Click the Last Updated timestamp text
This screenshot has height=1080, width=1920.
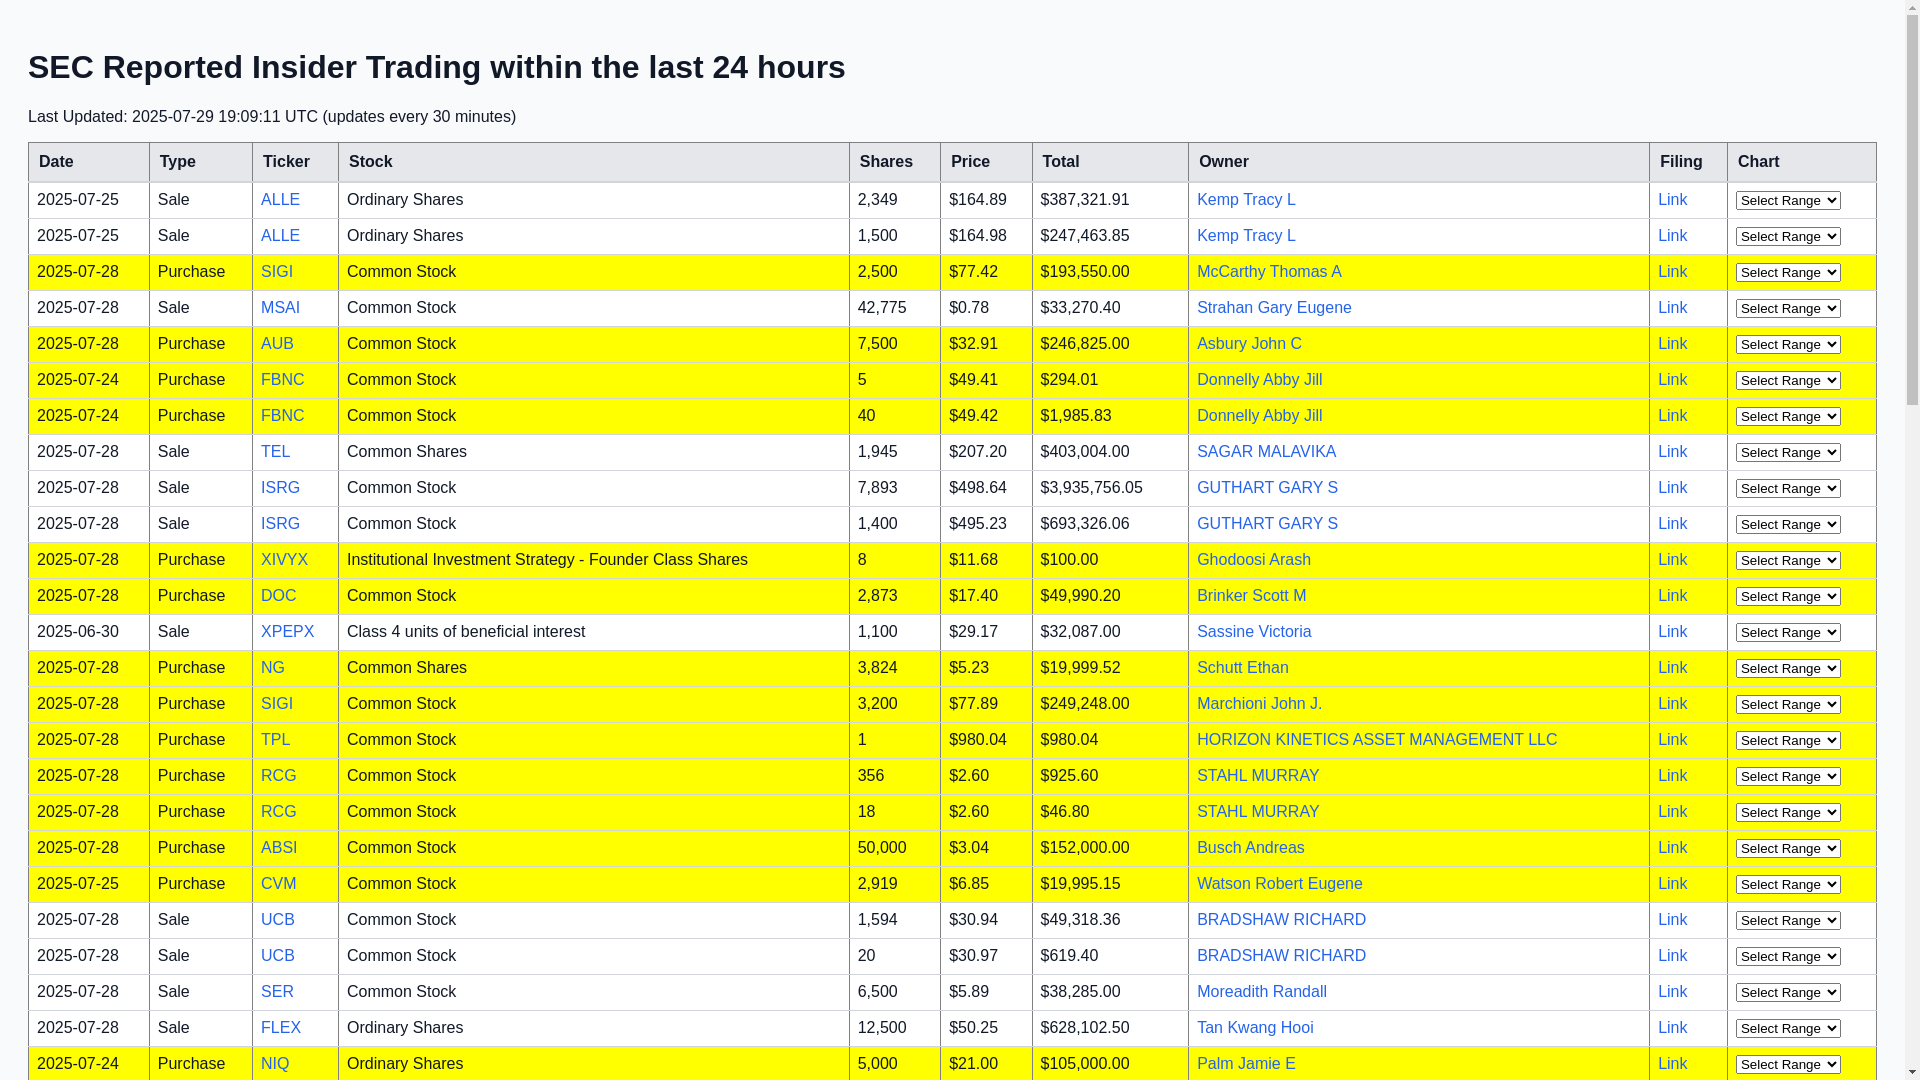click(x=272, y=117)
